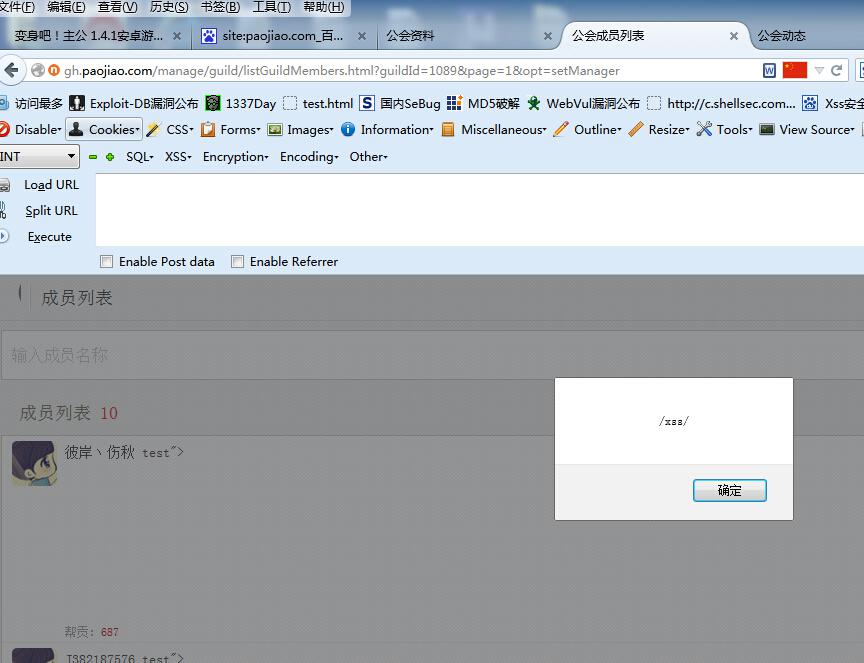The image size is (864, 663).
Task: Open Exploit-DB bookmark icon
Action: click(77, 103)
